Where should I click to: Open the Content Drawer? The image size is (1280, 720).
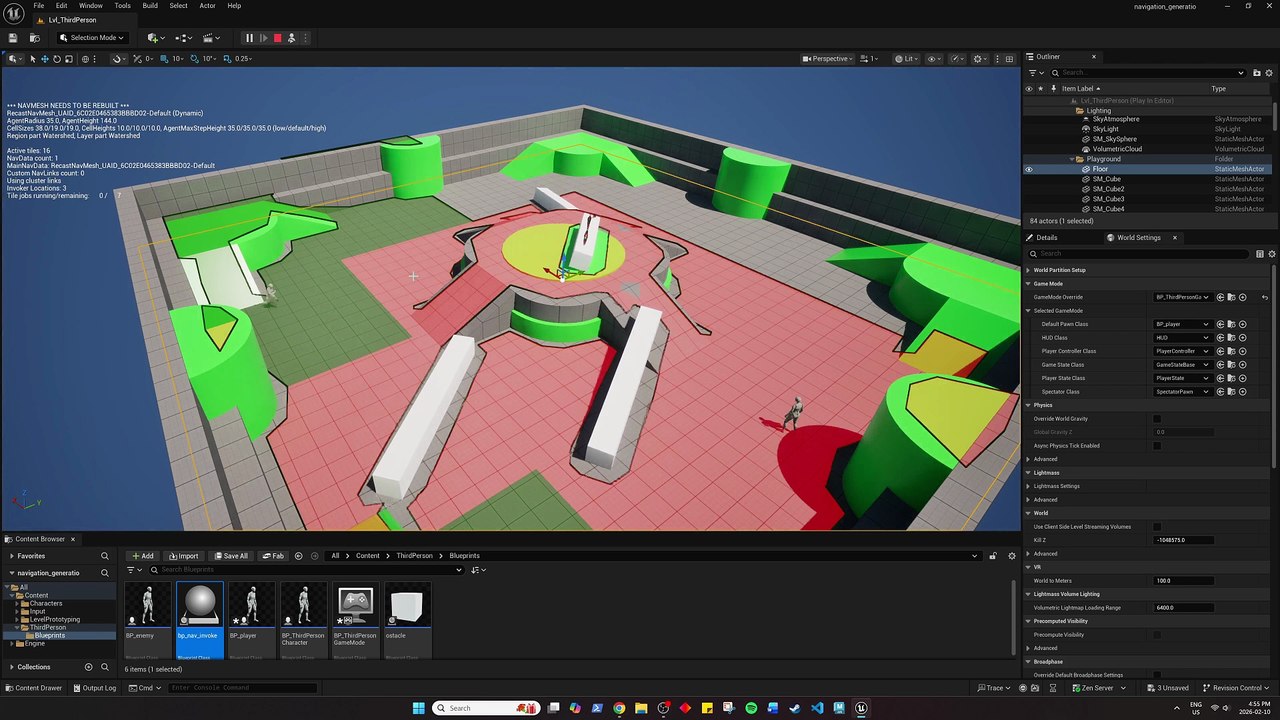(34, 688)
